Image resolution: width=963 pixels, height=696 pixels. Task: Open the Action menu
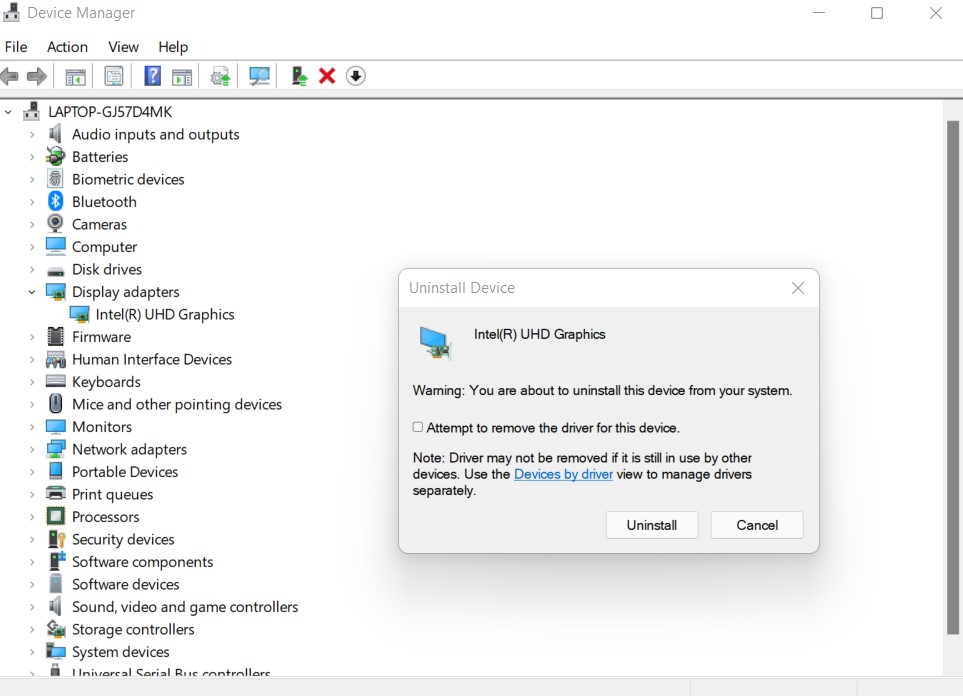pos(67,47)
